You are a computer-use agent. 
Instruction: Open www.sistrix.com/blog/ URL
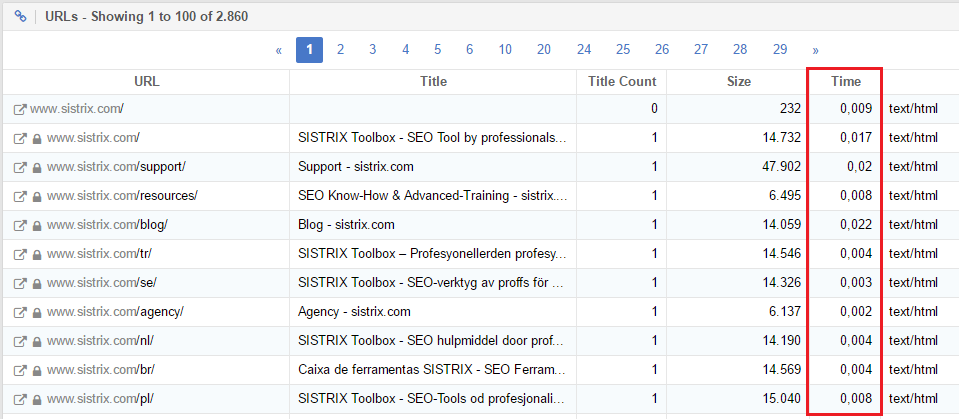107,225
